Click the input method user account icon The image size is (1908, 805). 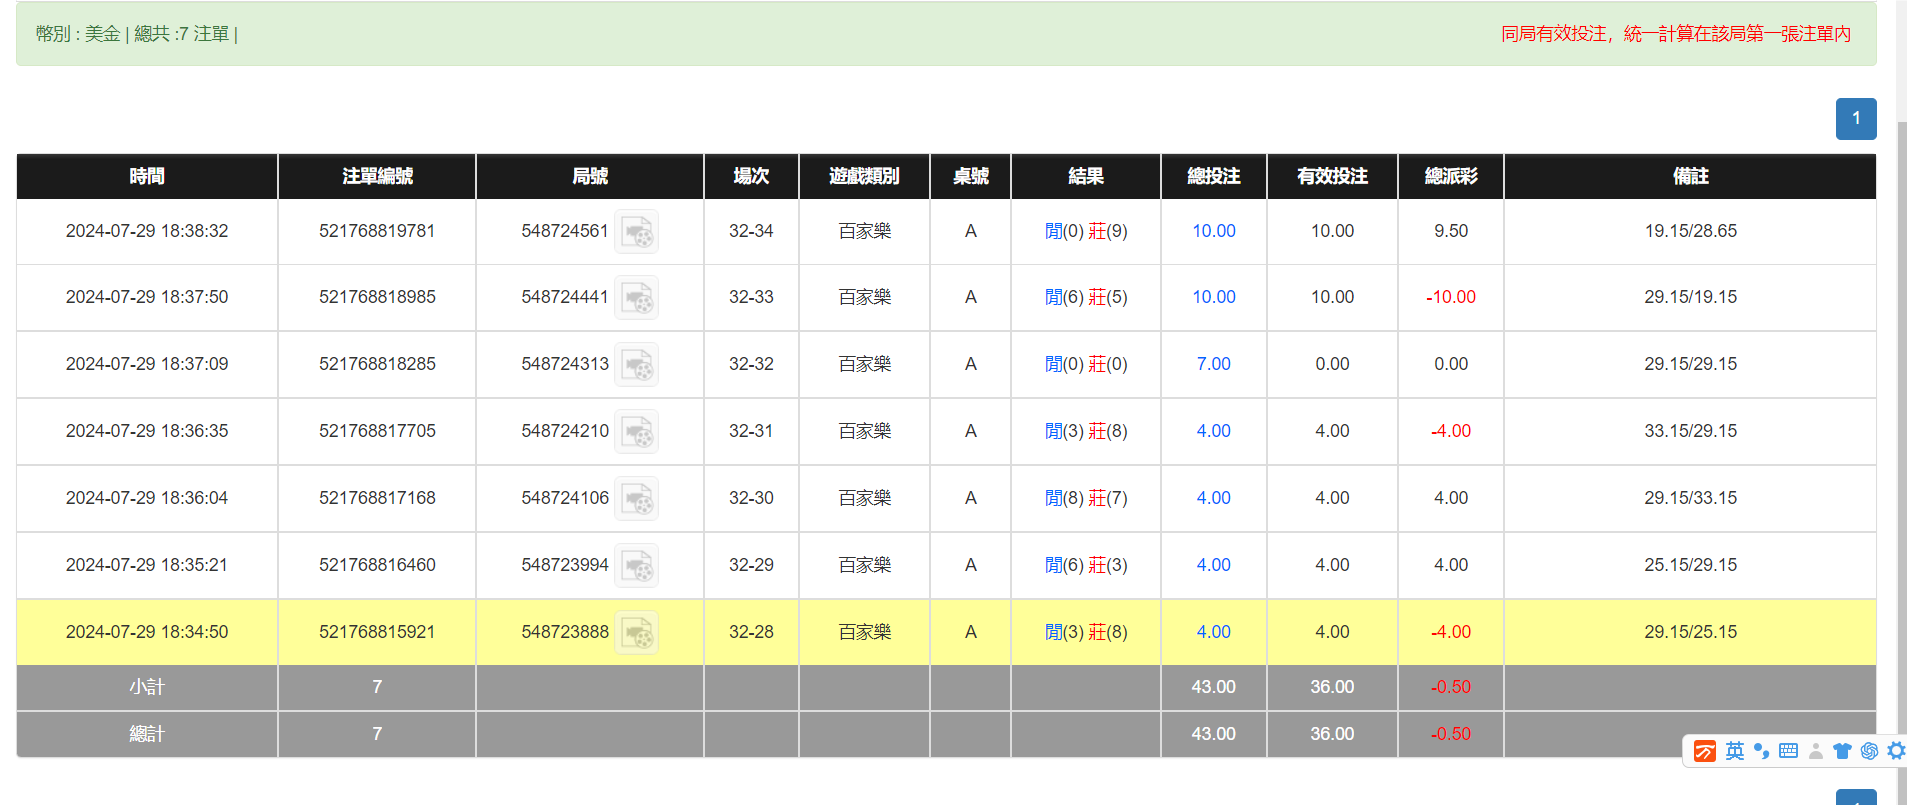[1816, 751]
